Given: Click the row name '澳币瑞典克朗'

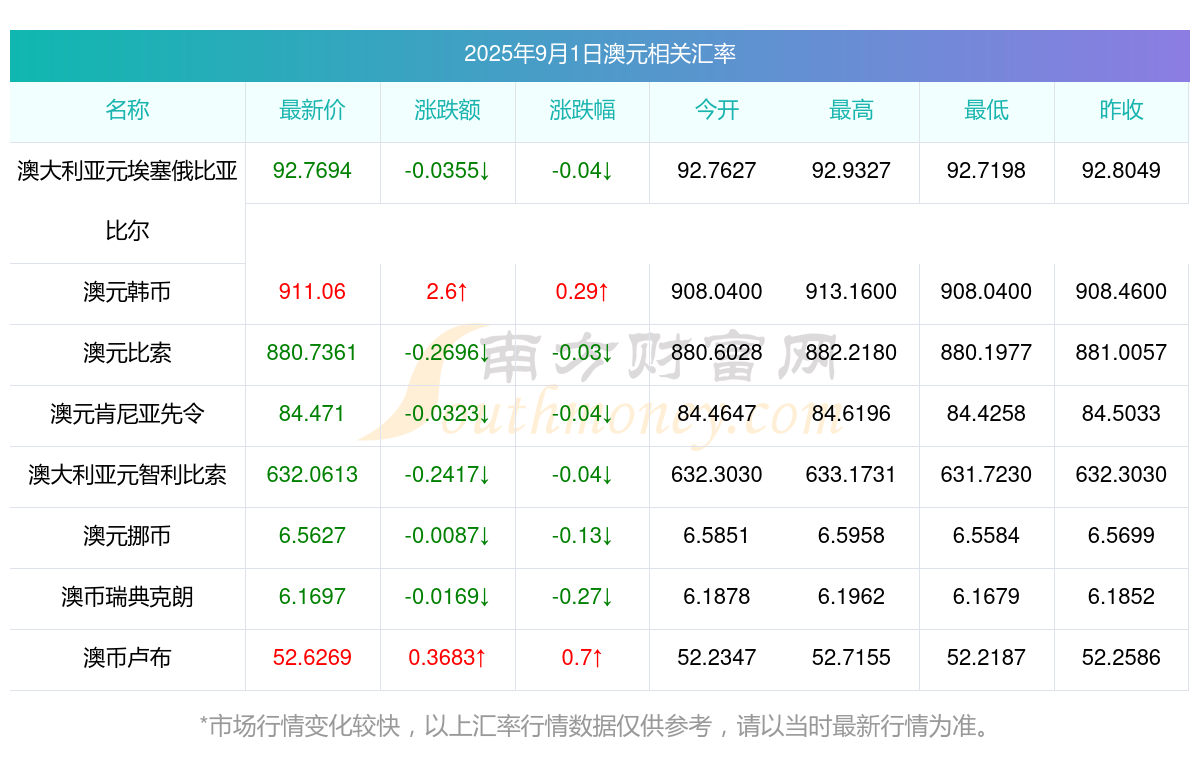Looking at the screenshot, I should 127,597.
